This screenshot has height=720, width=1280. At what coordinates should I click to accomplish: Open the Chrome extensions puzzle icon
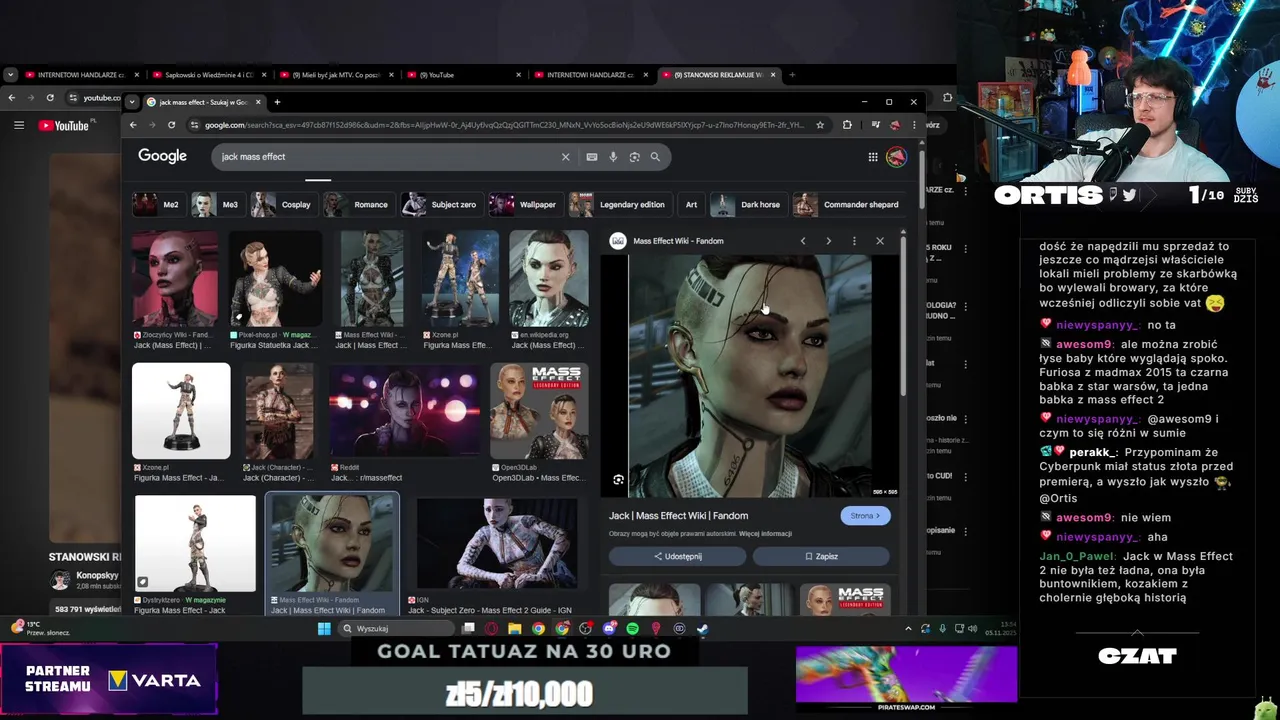(847, 125)
